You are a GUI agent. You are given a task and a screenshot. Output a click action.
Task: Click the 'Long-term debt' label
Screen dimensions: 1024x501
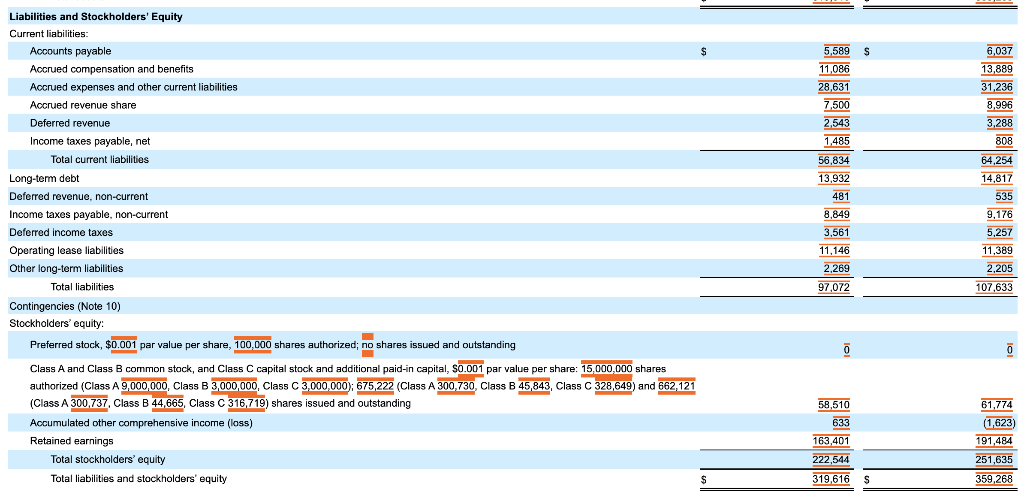click(44, 178)
